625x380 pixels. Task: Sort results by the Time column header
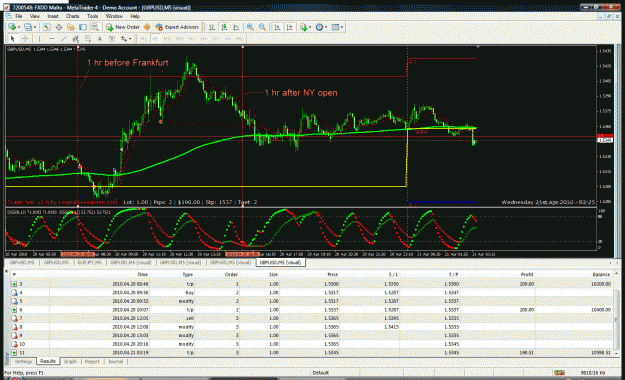click(142, 274)
